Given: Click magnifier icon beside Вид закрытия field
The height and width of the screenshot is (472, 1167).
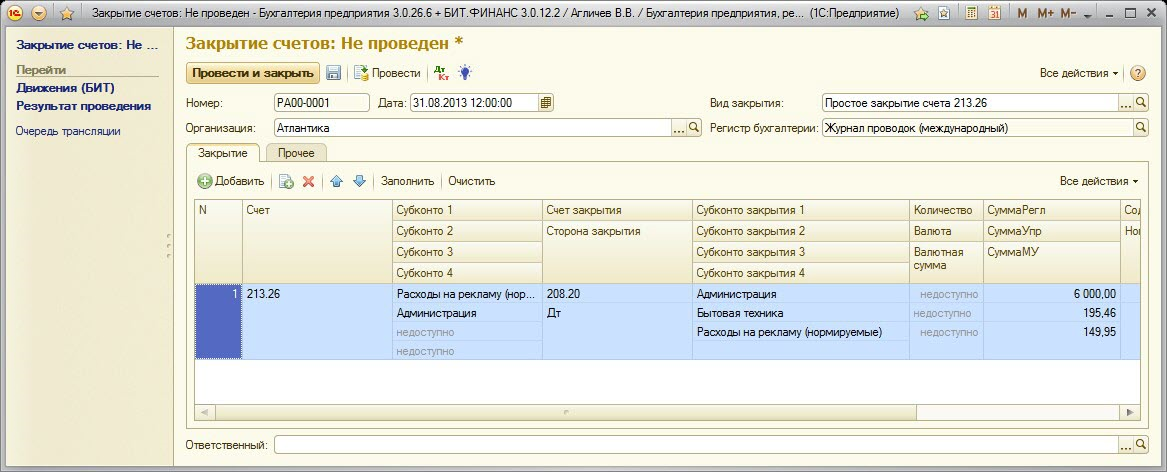Looking at the screenshot, I should click(x=1141, y=102).
